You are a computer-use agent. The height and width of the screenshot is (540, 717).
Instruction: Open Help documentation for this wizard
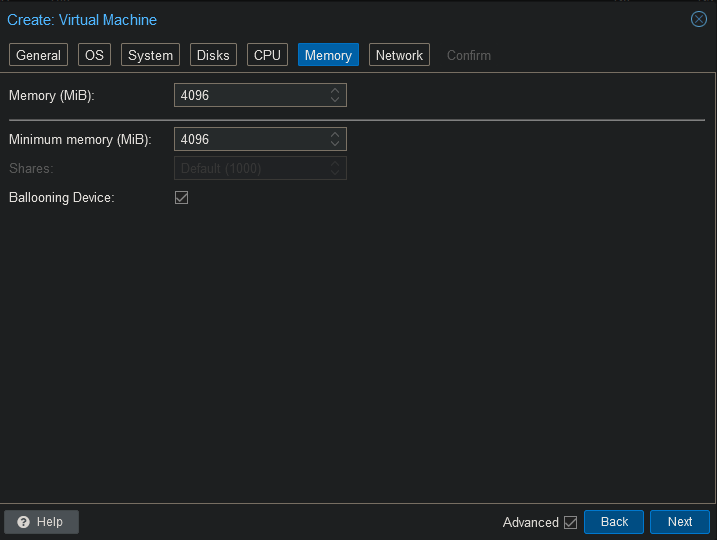point(41,522)
